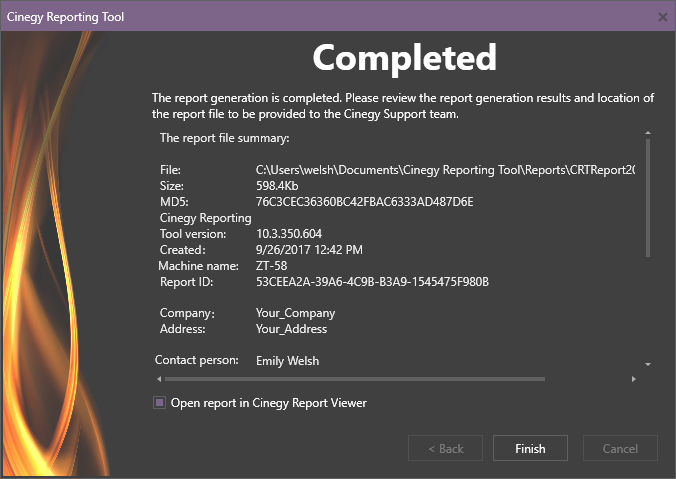
Task: Click the 'Tool version:' label
Action: (x=193, y=234)
